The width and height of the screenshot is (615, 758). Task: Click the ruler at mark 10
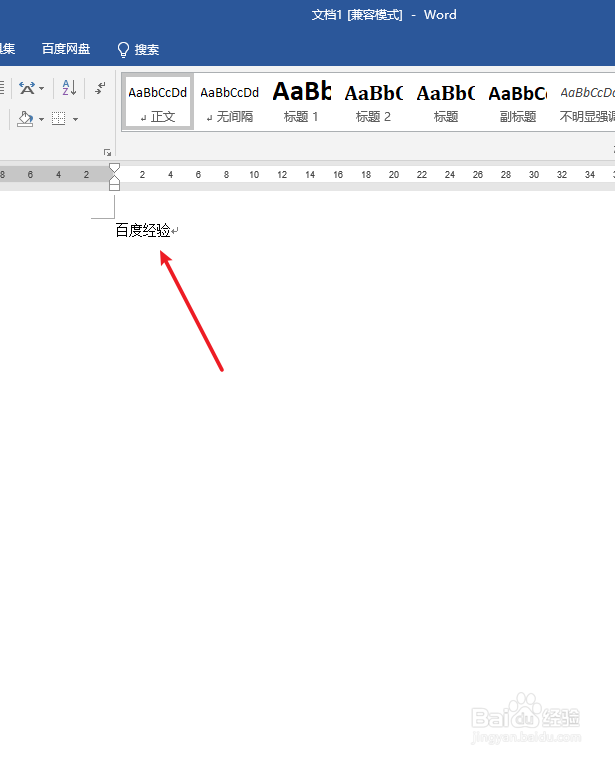coord(254,175)
